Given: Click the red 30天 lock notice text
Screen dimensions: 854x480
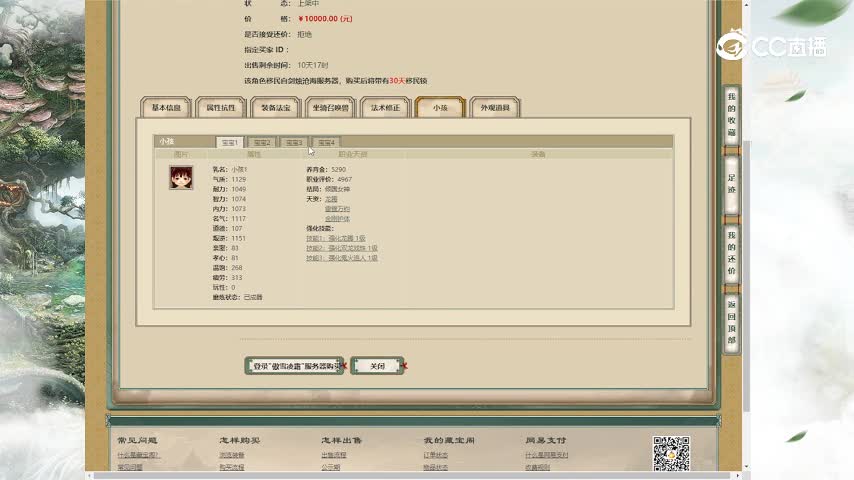Looking at the screenshot, I should [x=397, y=81].
